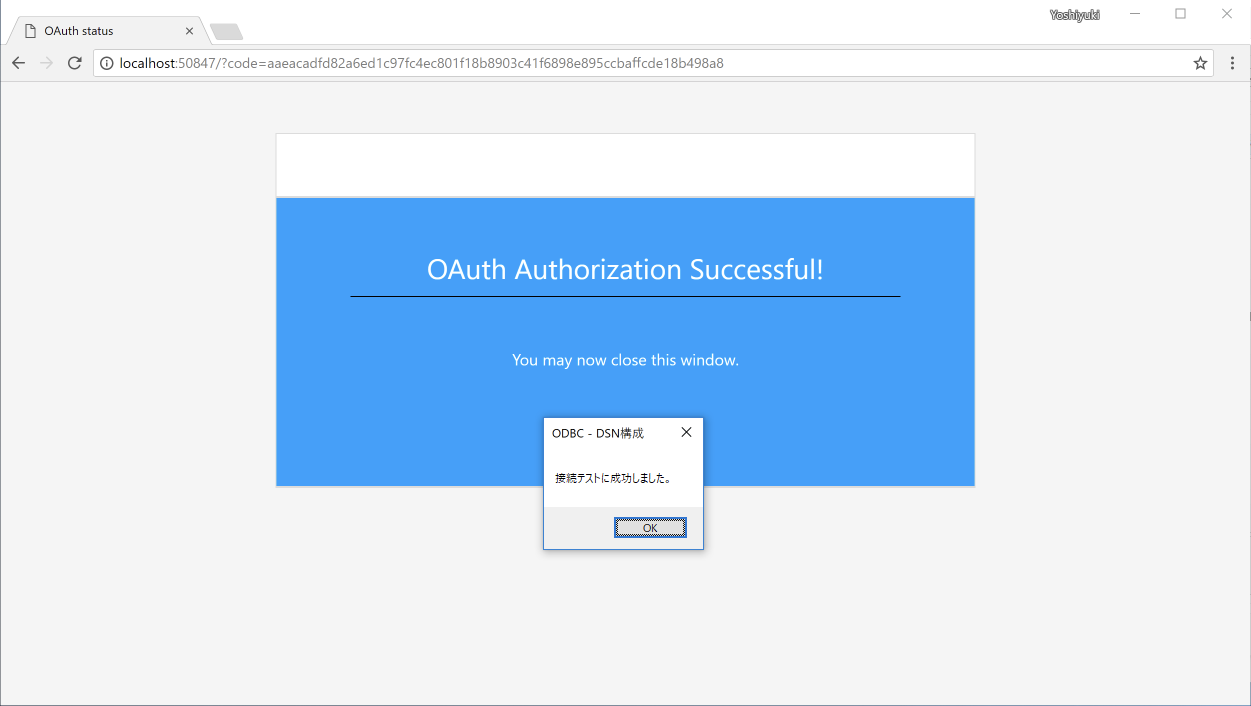
Task: Select the URL in the address bar
Action: 420,62
